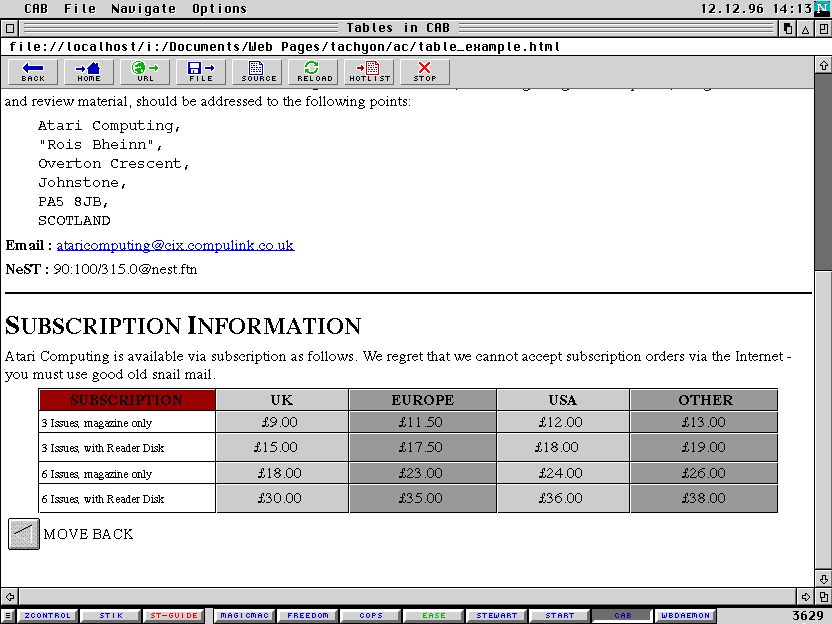Open the CAB menu
Screen dimensions: 832x624
pos(35,9)
